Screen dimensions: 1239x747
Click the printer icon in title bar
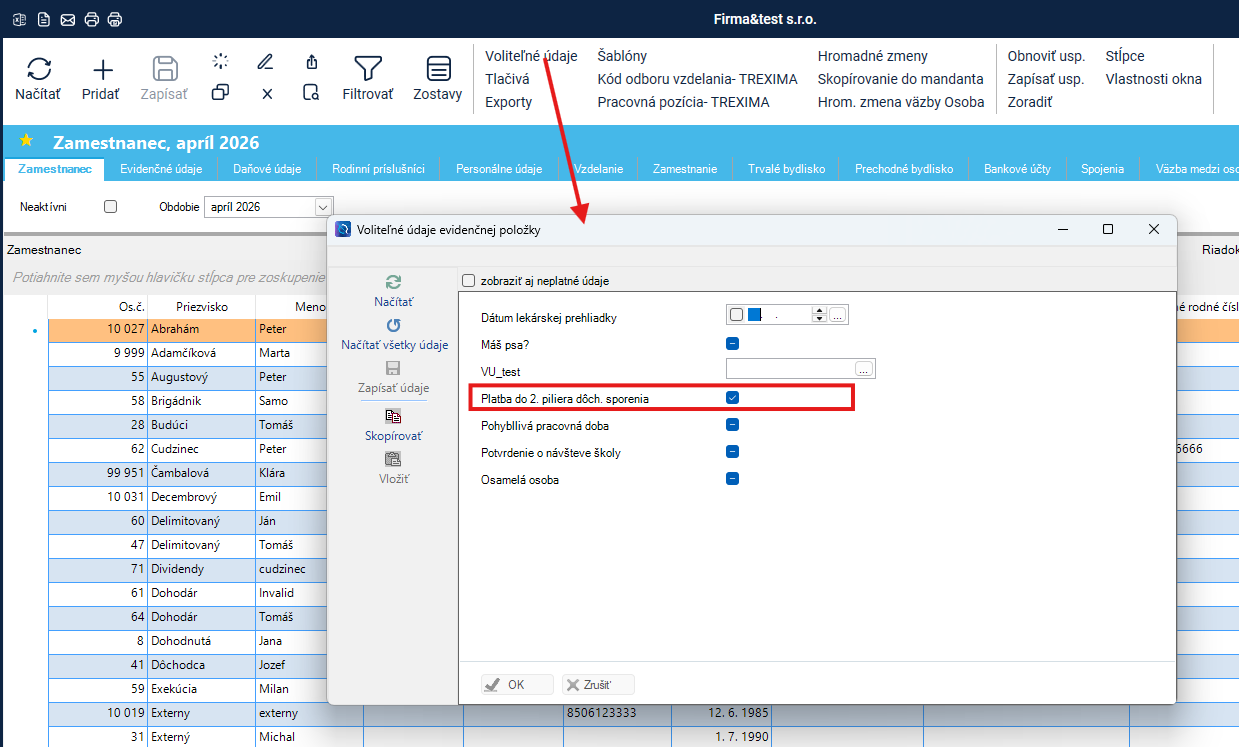[x=92, y=19]
